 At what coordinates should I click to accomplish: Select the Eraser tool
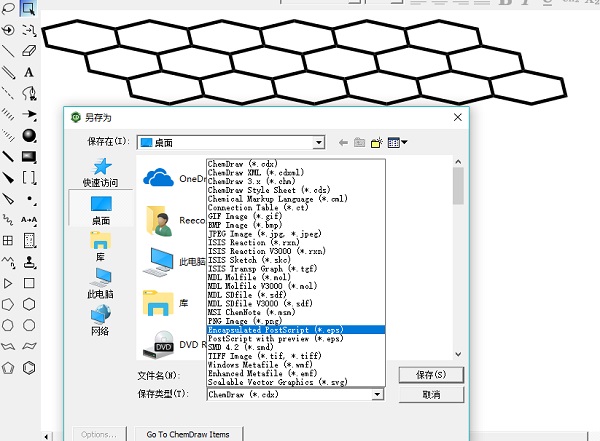coord(28,50)
